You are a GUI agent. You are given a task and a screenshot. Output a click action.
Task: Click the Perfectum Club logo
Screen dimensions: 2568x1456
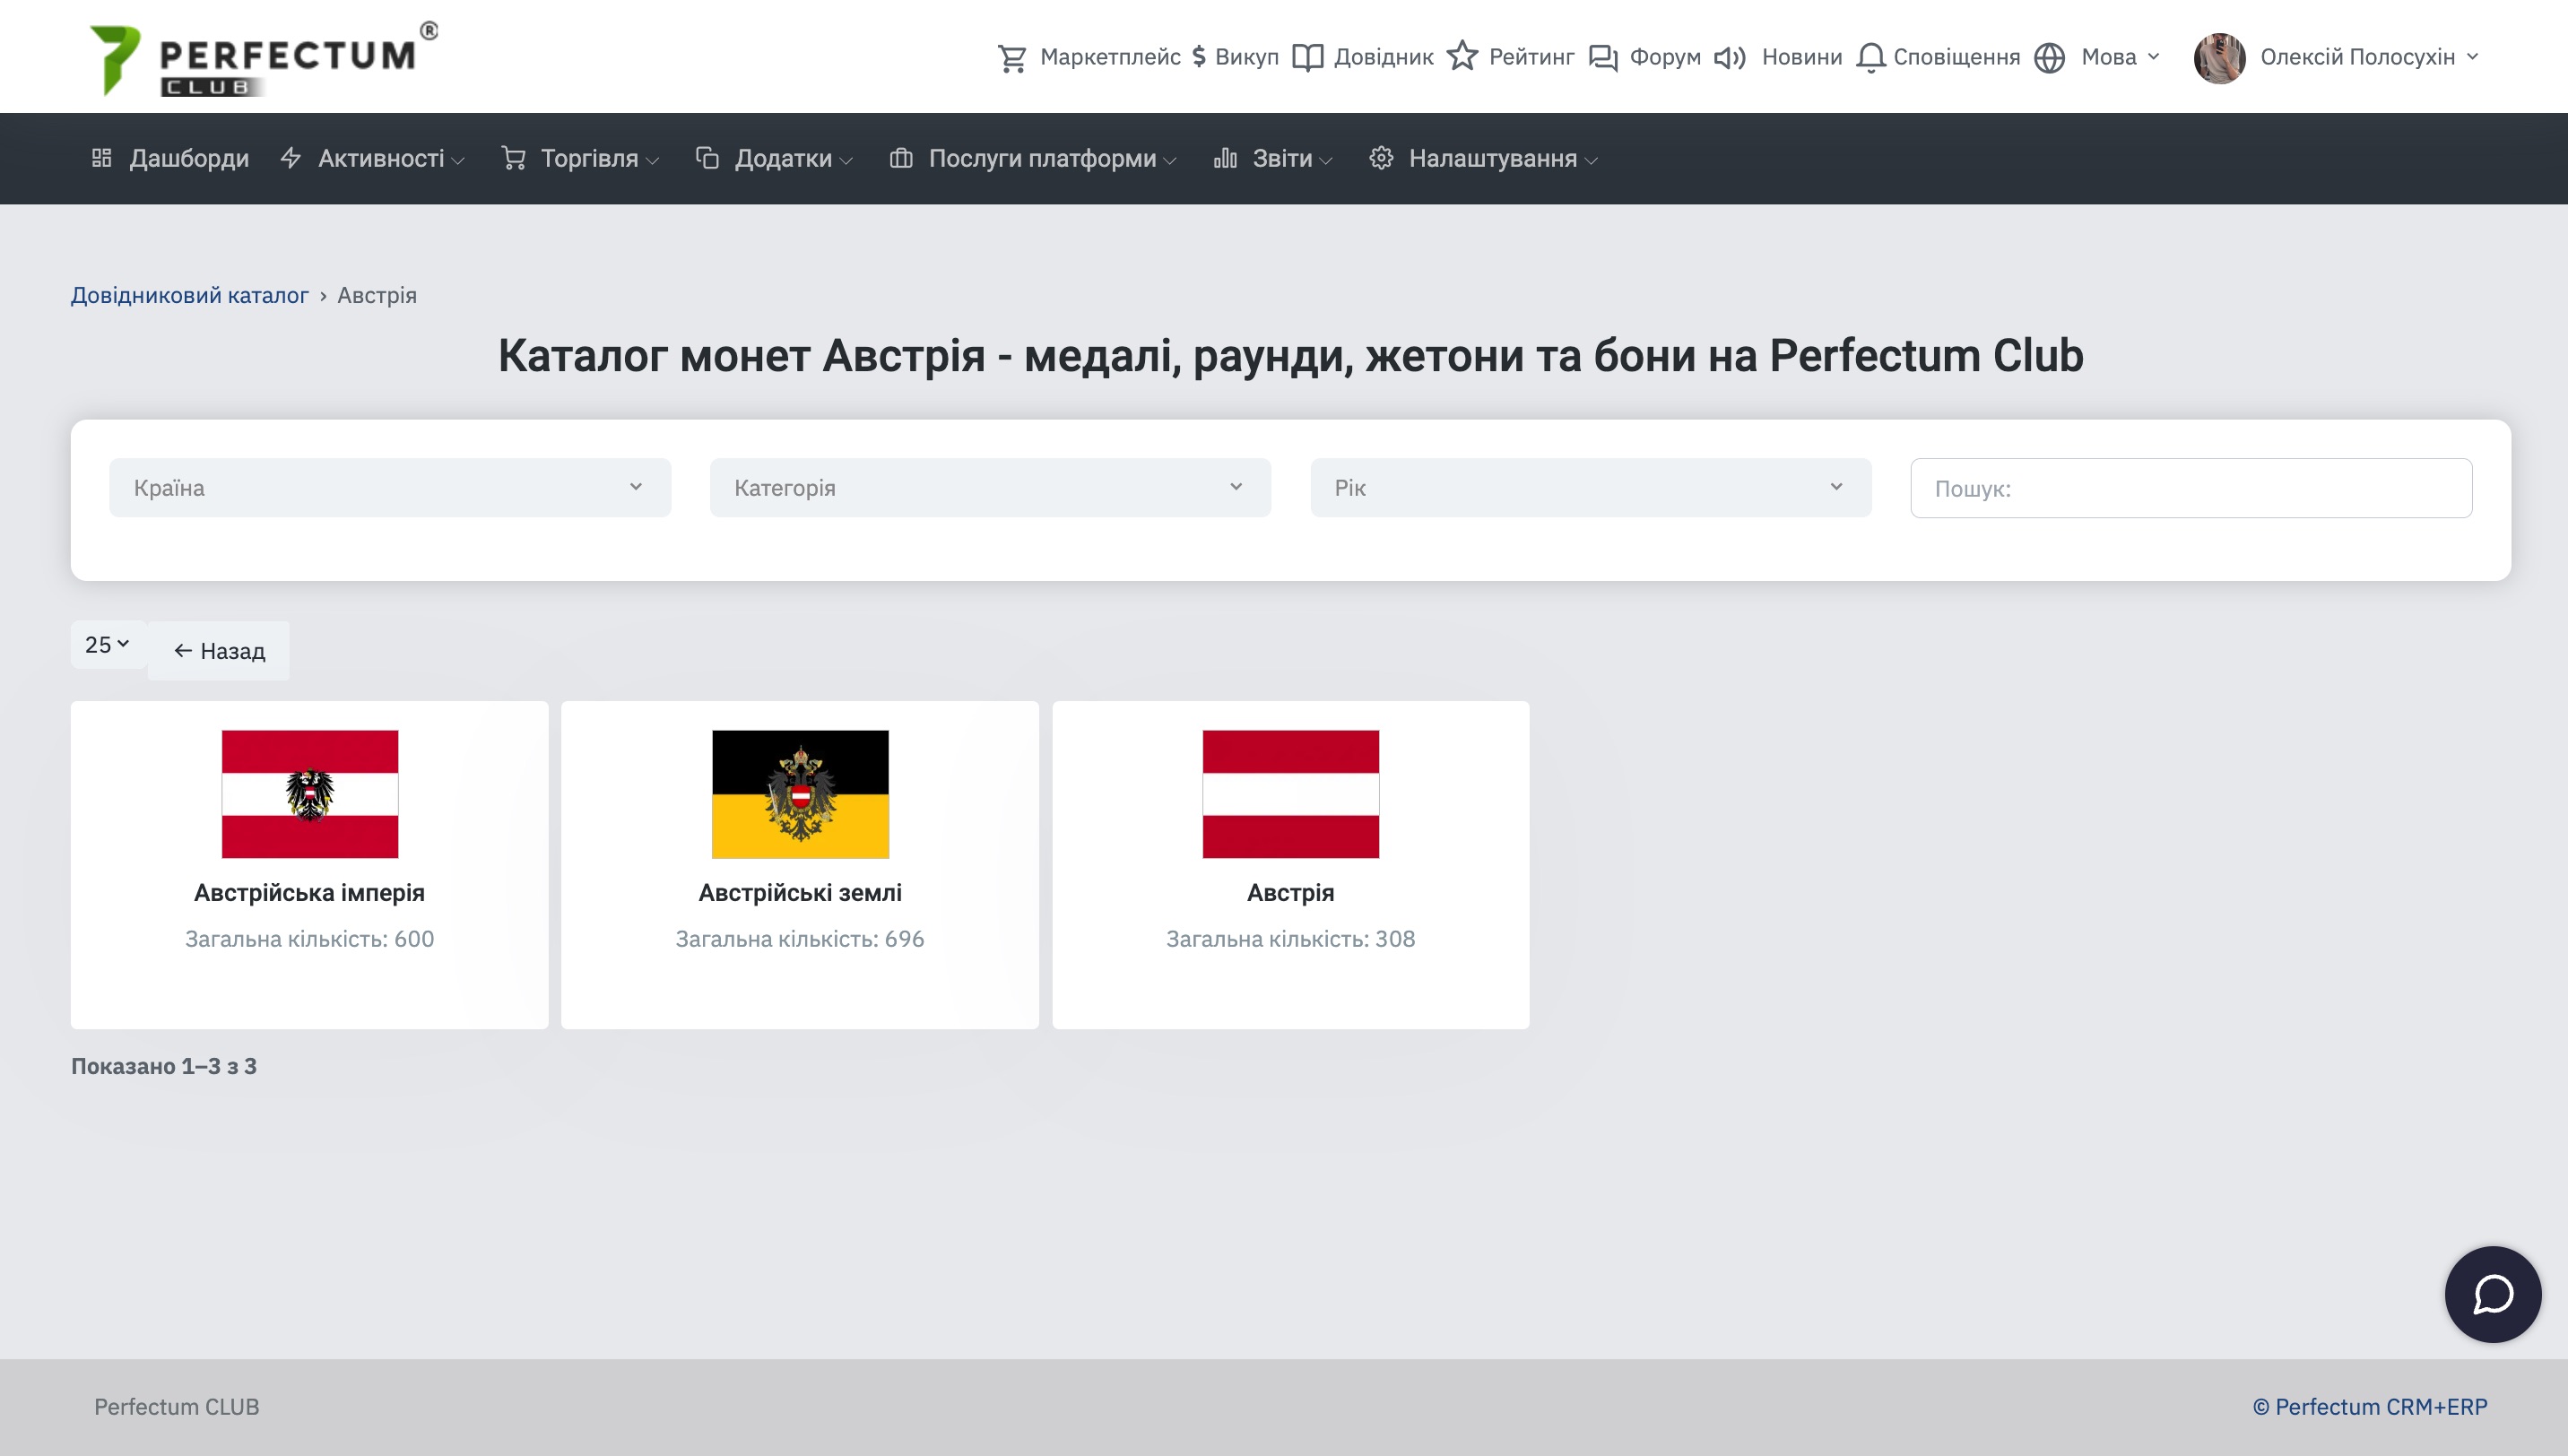coord(264,59)
